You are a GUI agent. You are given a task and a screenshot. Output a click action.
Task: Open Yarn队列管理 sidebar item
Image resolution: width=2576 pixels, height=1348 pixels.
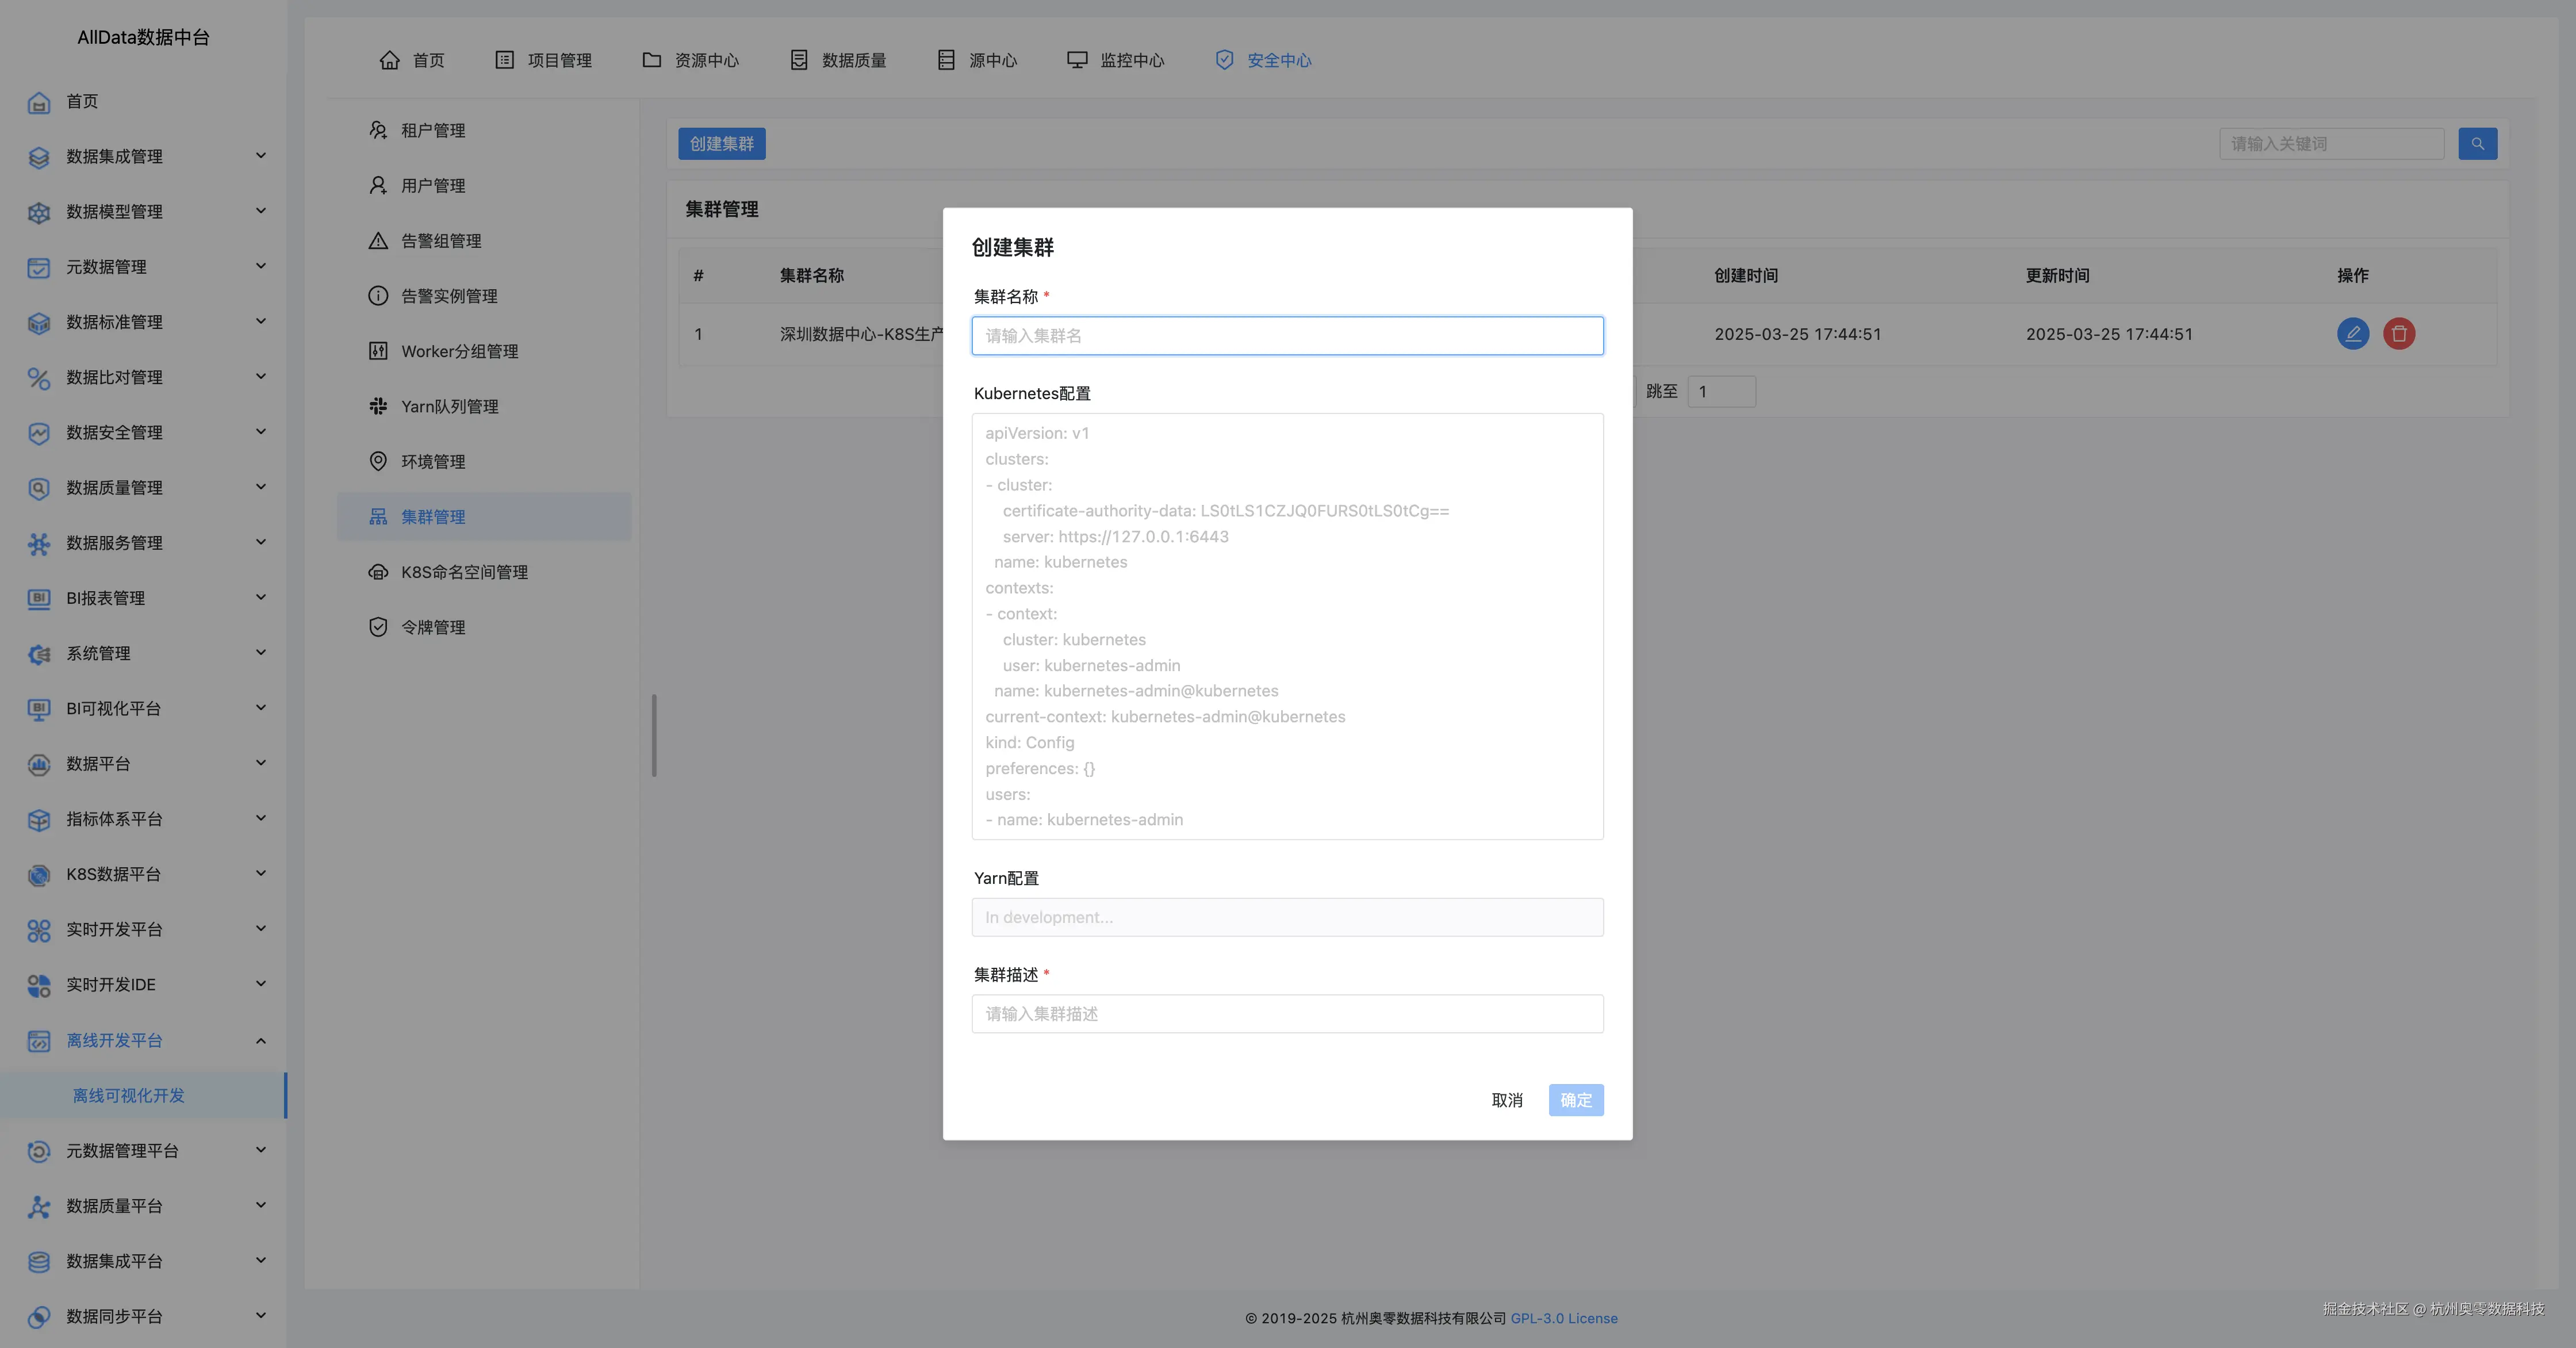(449, 406)
